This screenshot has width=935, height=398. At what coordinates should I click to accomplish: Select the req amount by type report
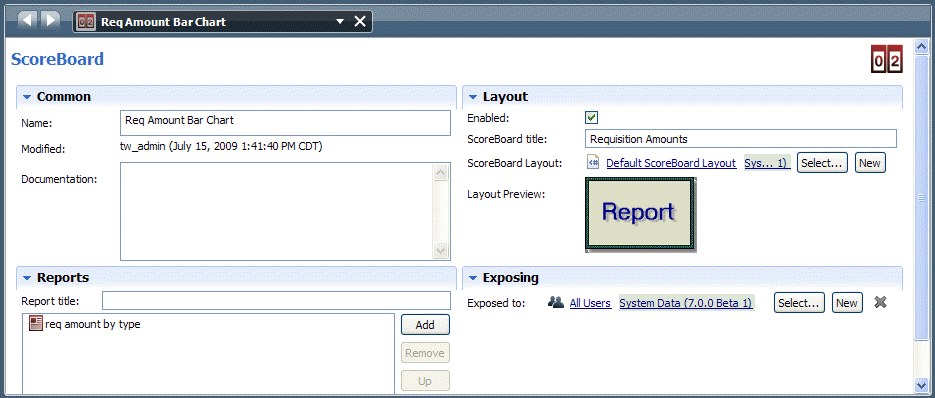[x=92, y=325]
